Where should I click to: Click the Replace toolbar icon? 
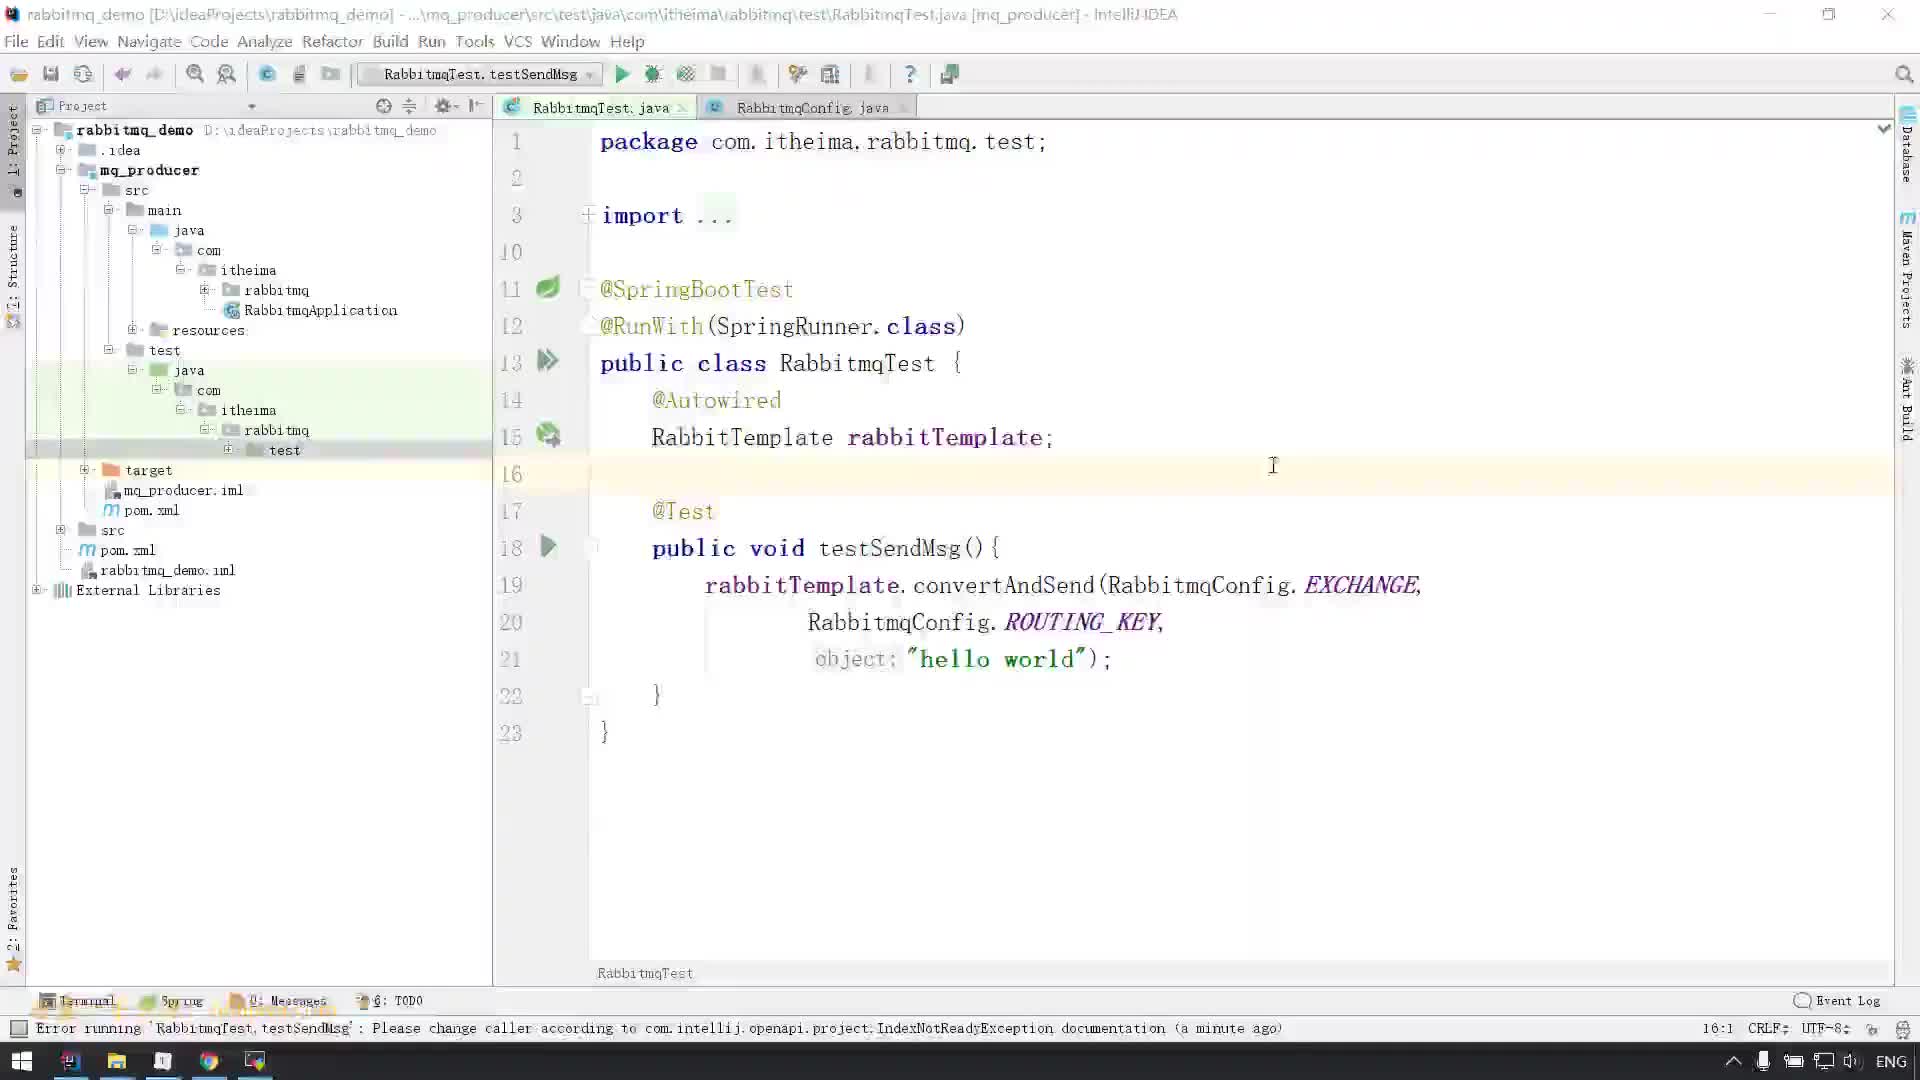[x=227, y=74]
